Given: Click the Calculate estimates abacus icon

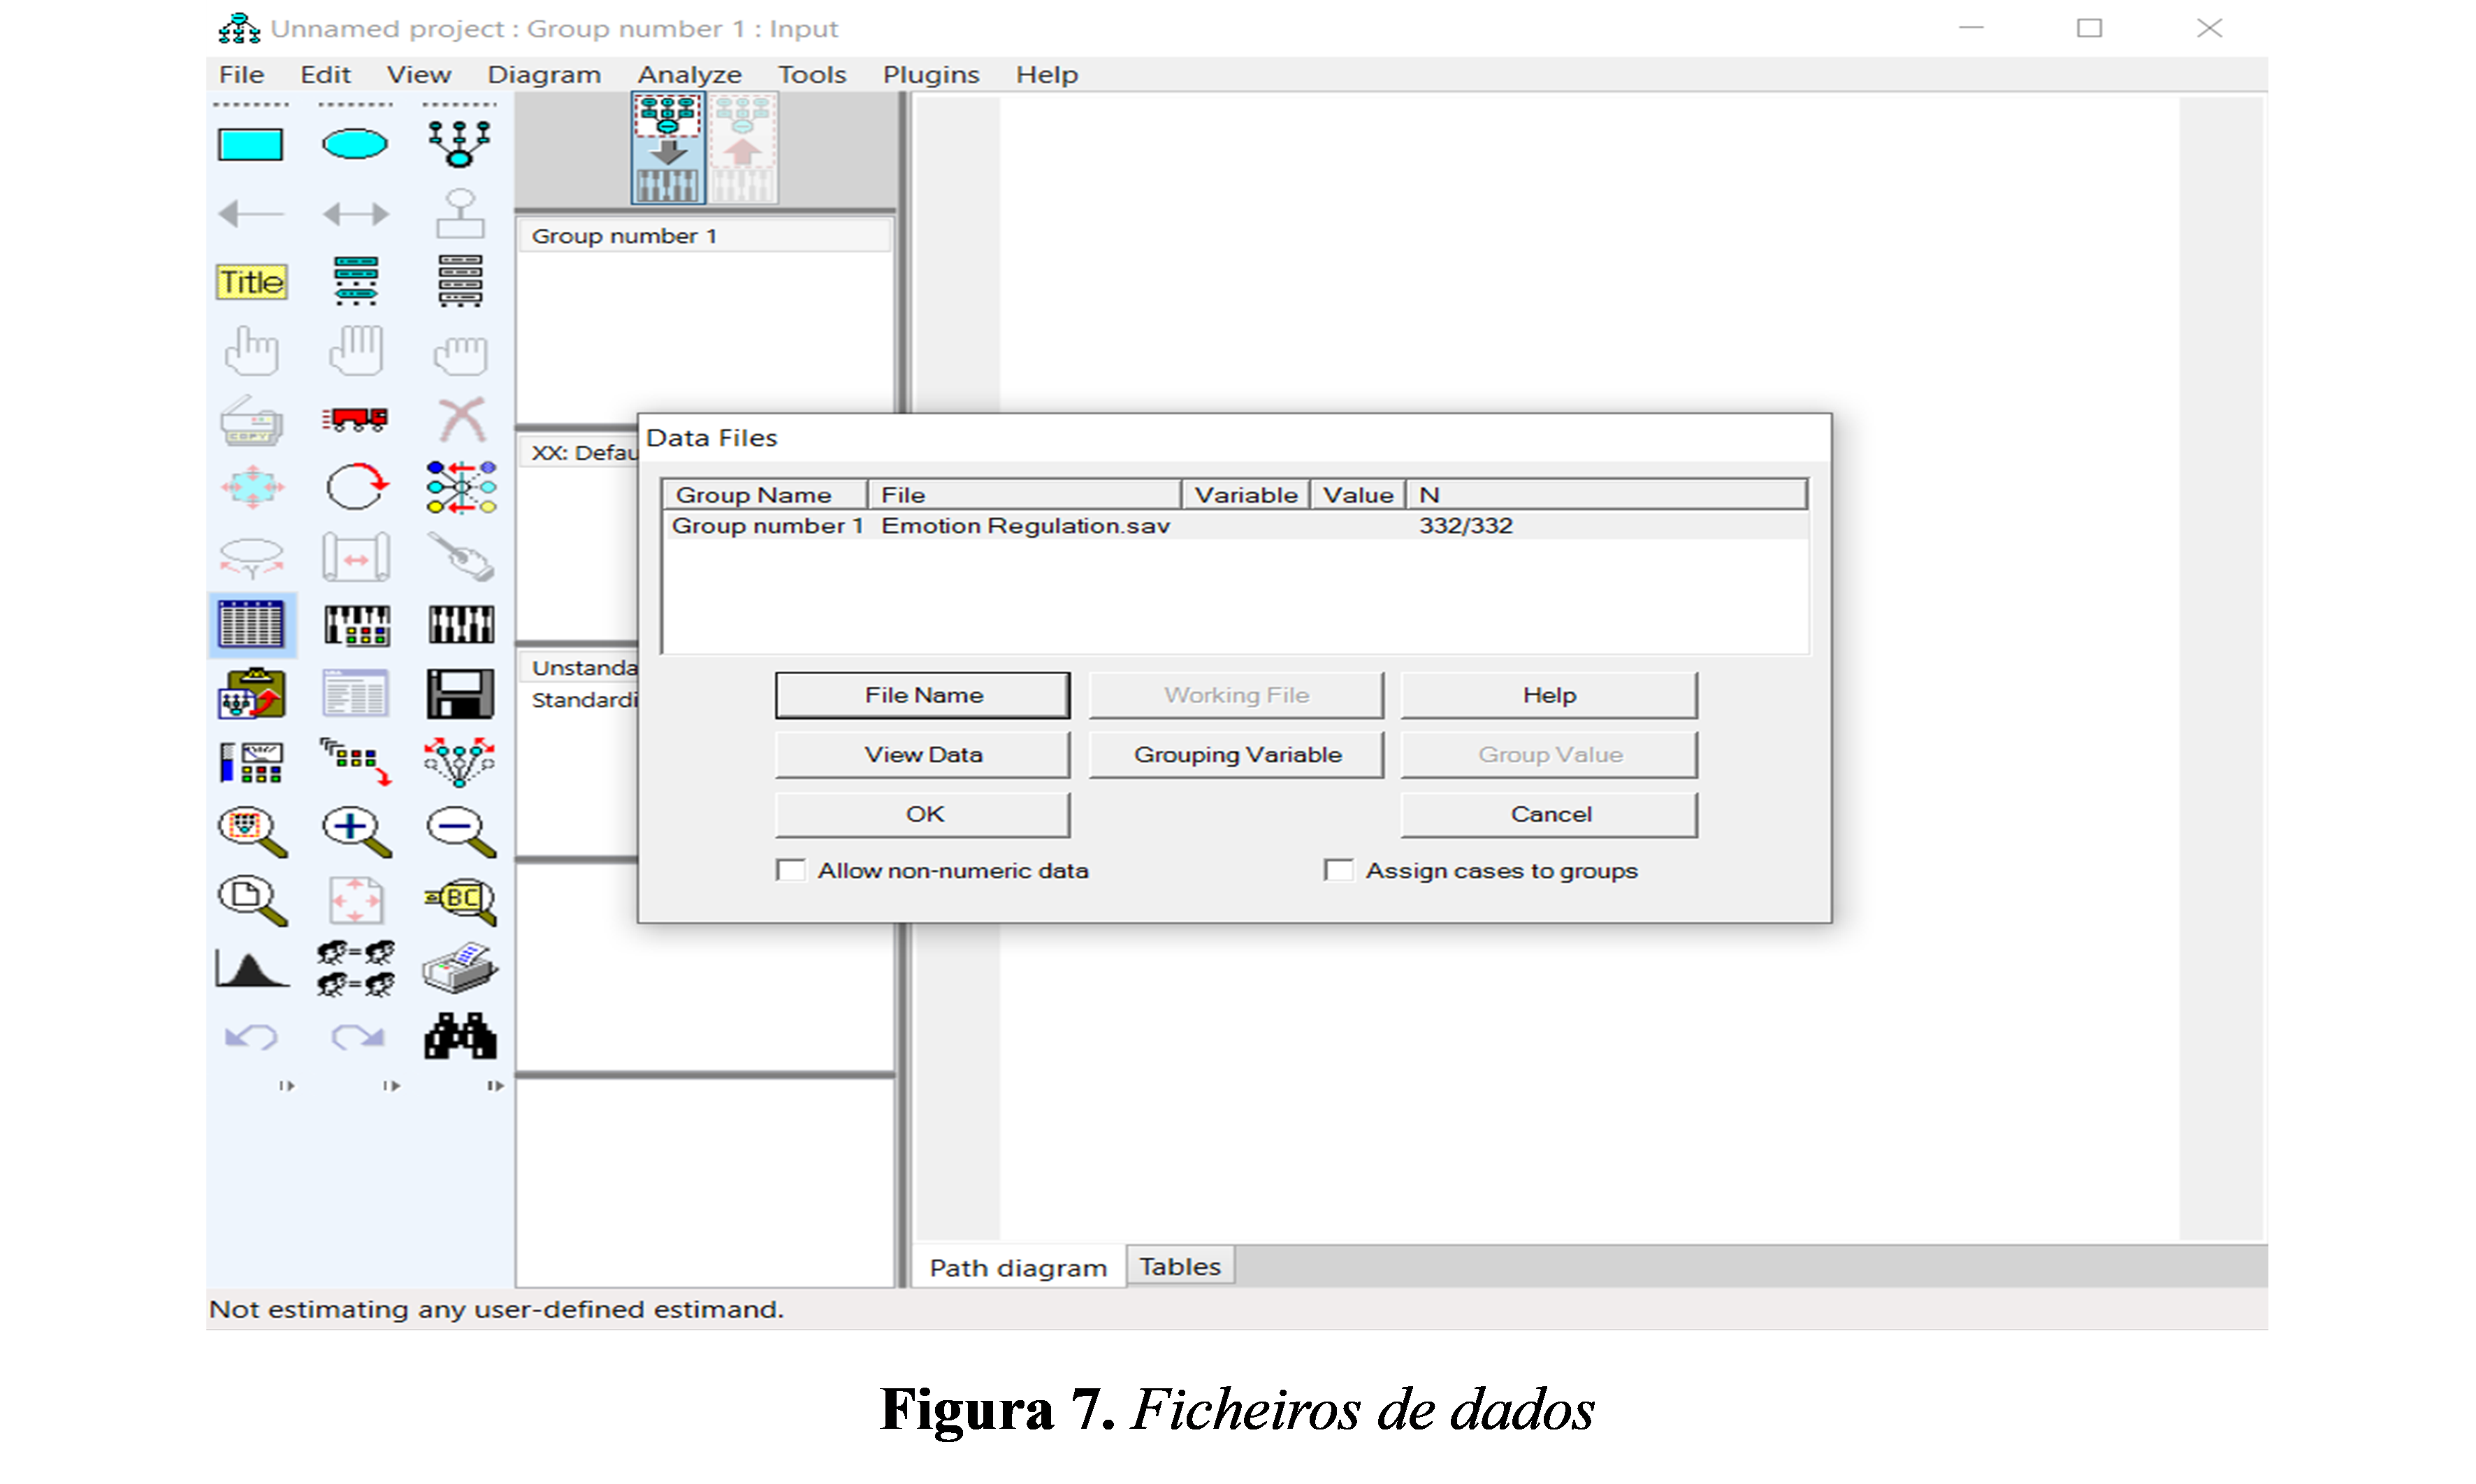Looking at the screenshot, I should [460, 624].
